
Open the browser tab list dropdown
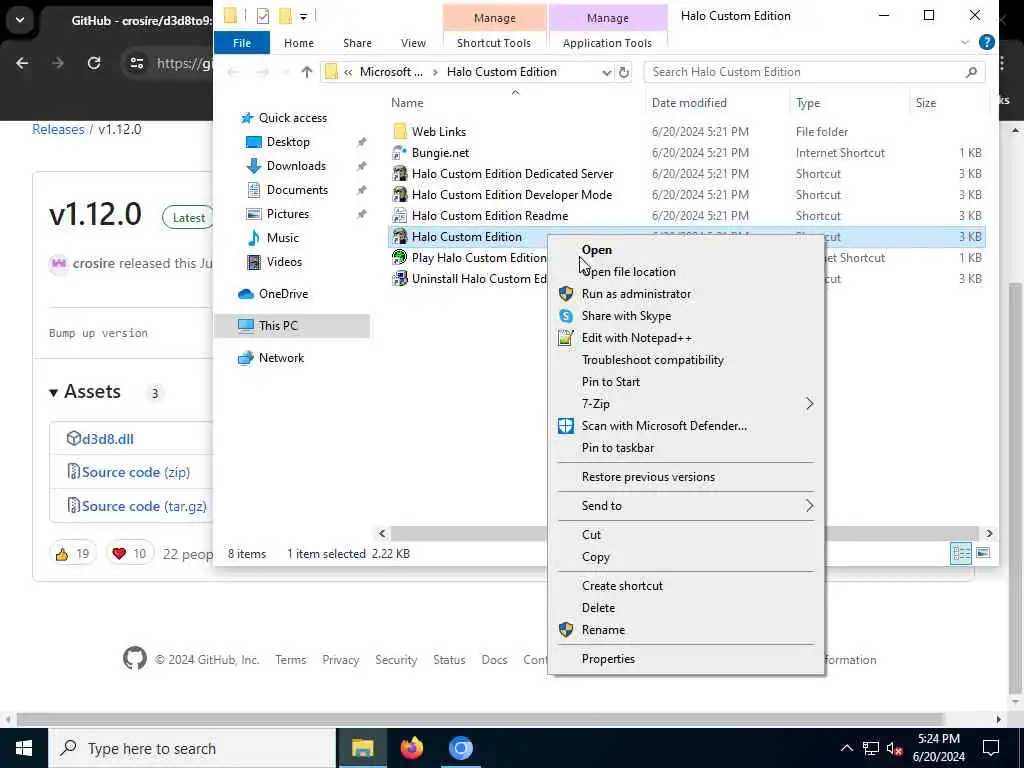coord(20,20)
